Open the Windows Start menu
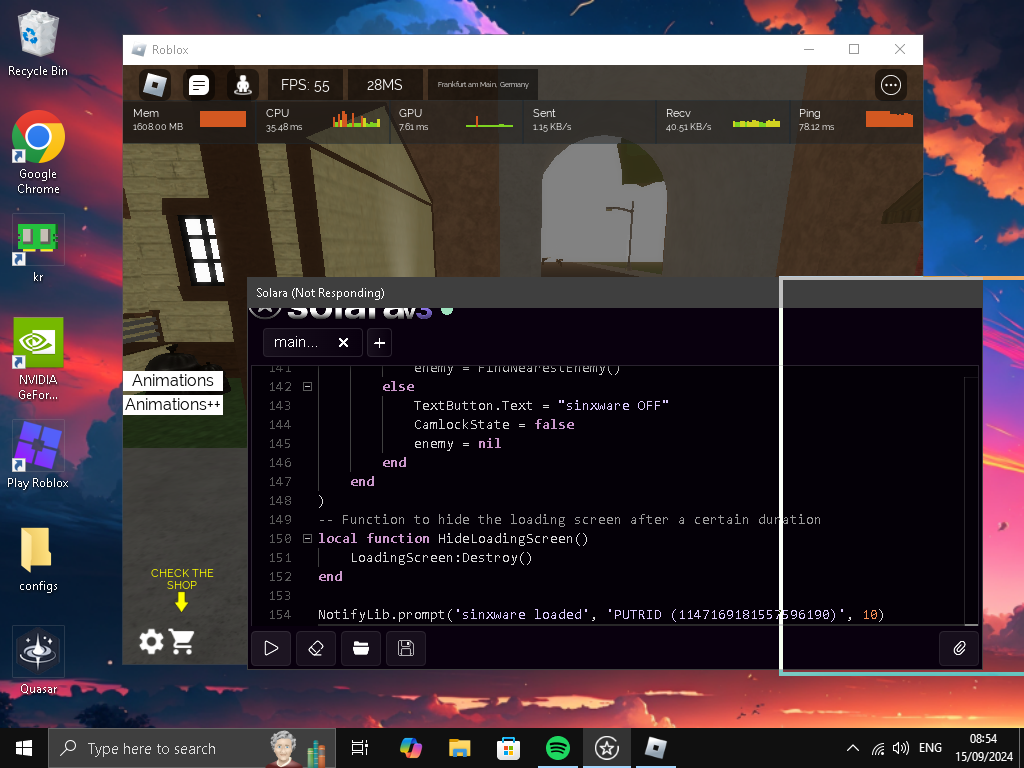Screen dimensions: 1024x768 [x=24, y=748]
